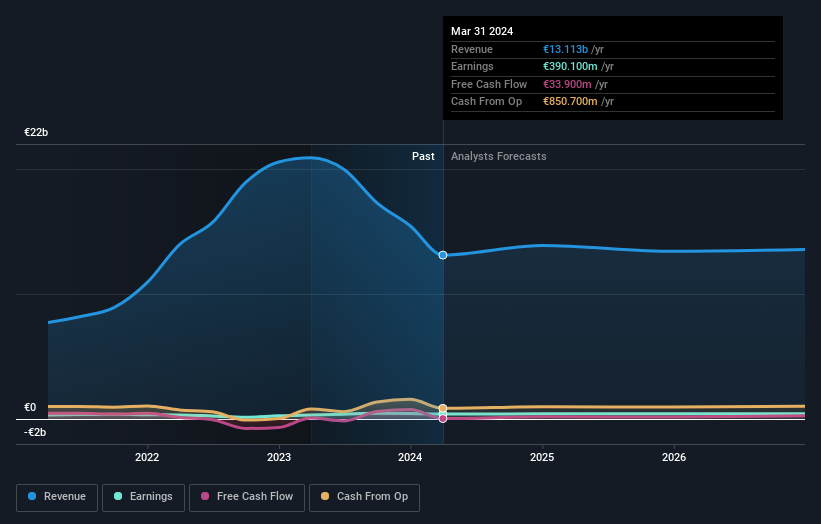Click the pink Free Cash Flow data point
This screenshot has height=524, width=821.
coord(443,418)
